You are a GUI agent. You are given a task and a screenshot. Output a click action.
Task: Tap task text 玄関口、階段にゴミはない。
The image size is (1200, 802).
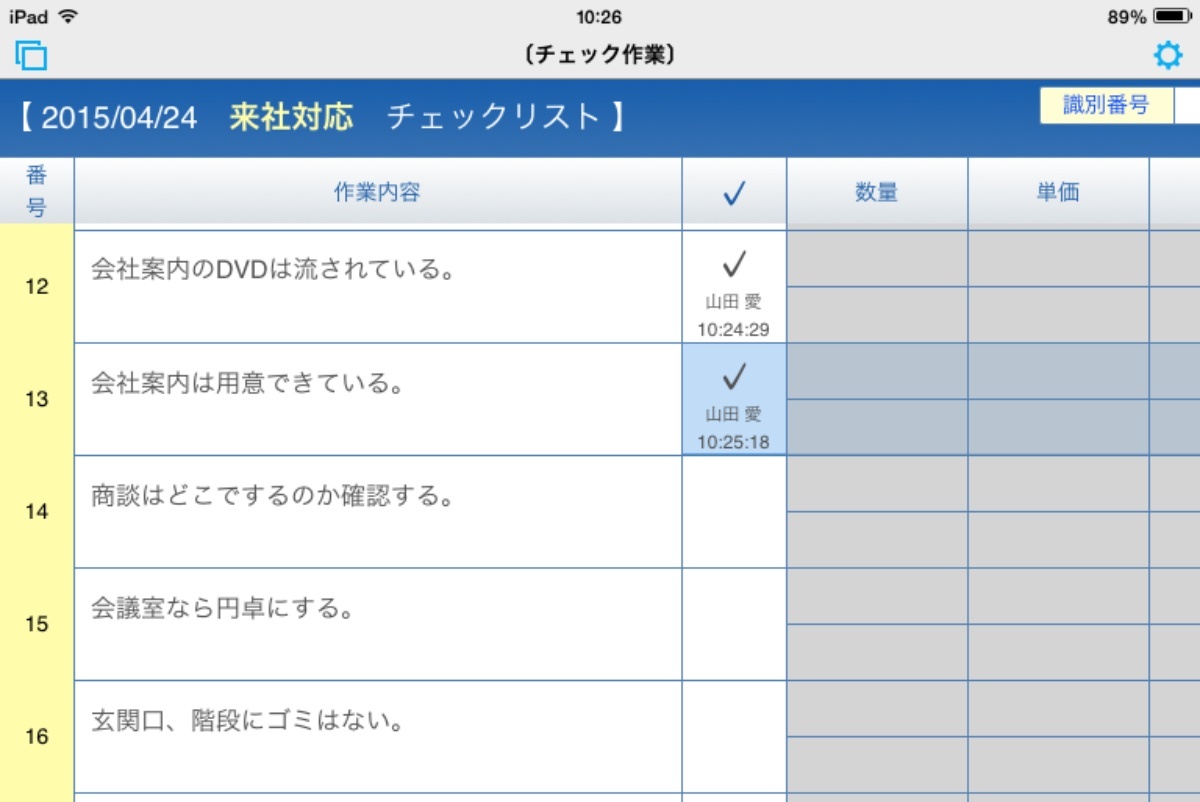[x=247, y=720]
